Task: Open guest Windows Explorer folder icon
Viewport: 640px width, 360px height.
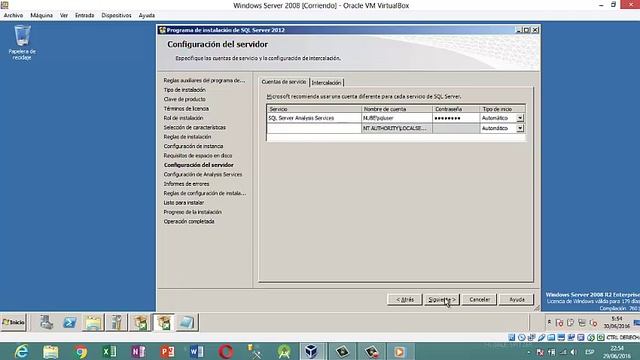Action: tap(93, 322)
